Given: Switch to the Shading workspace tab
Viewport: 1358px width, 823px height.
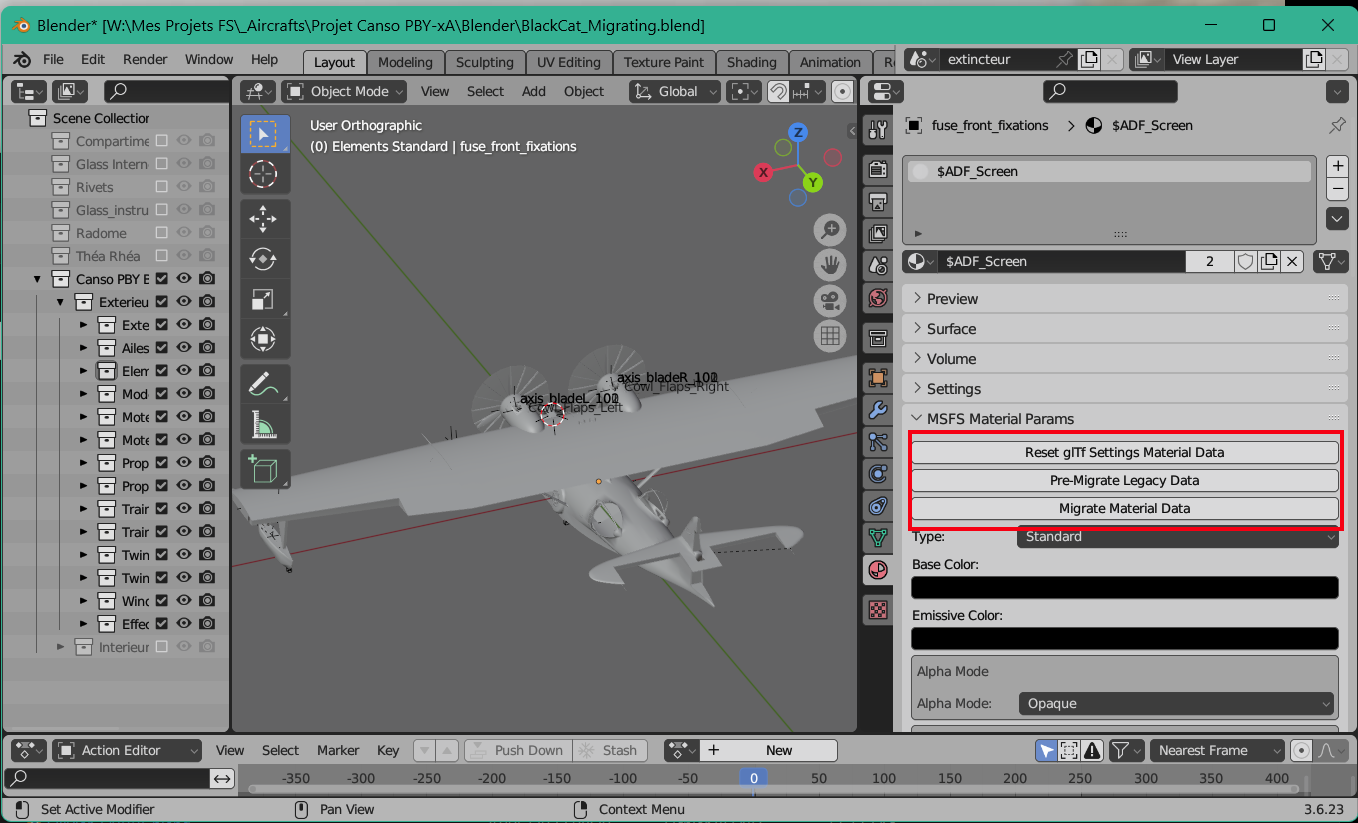Looking at the screenshot, I should pos(751,62).
